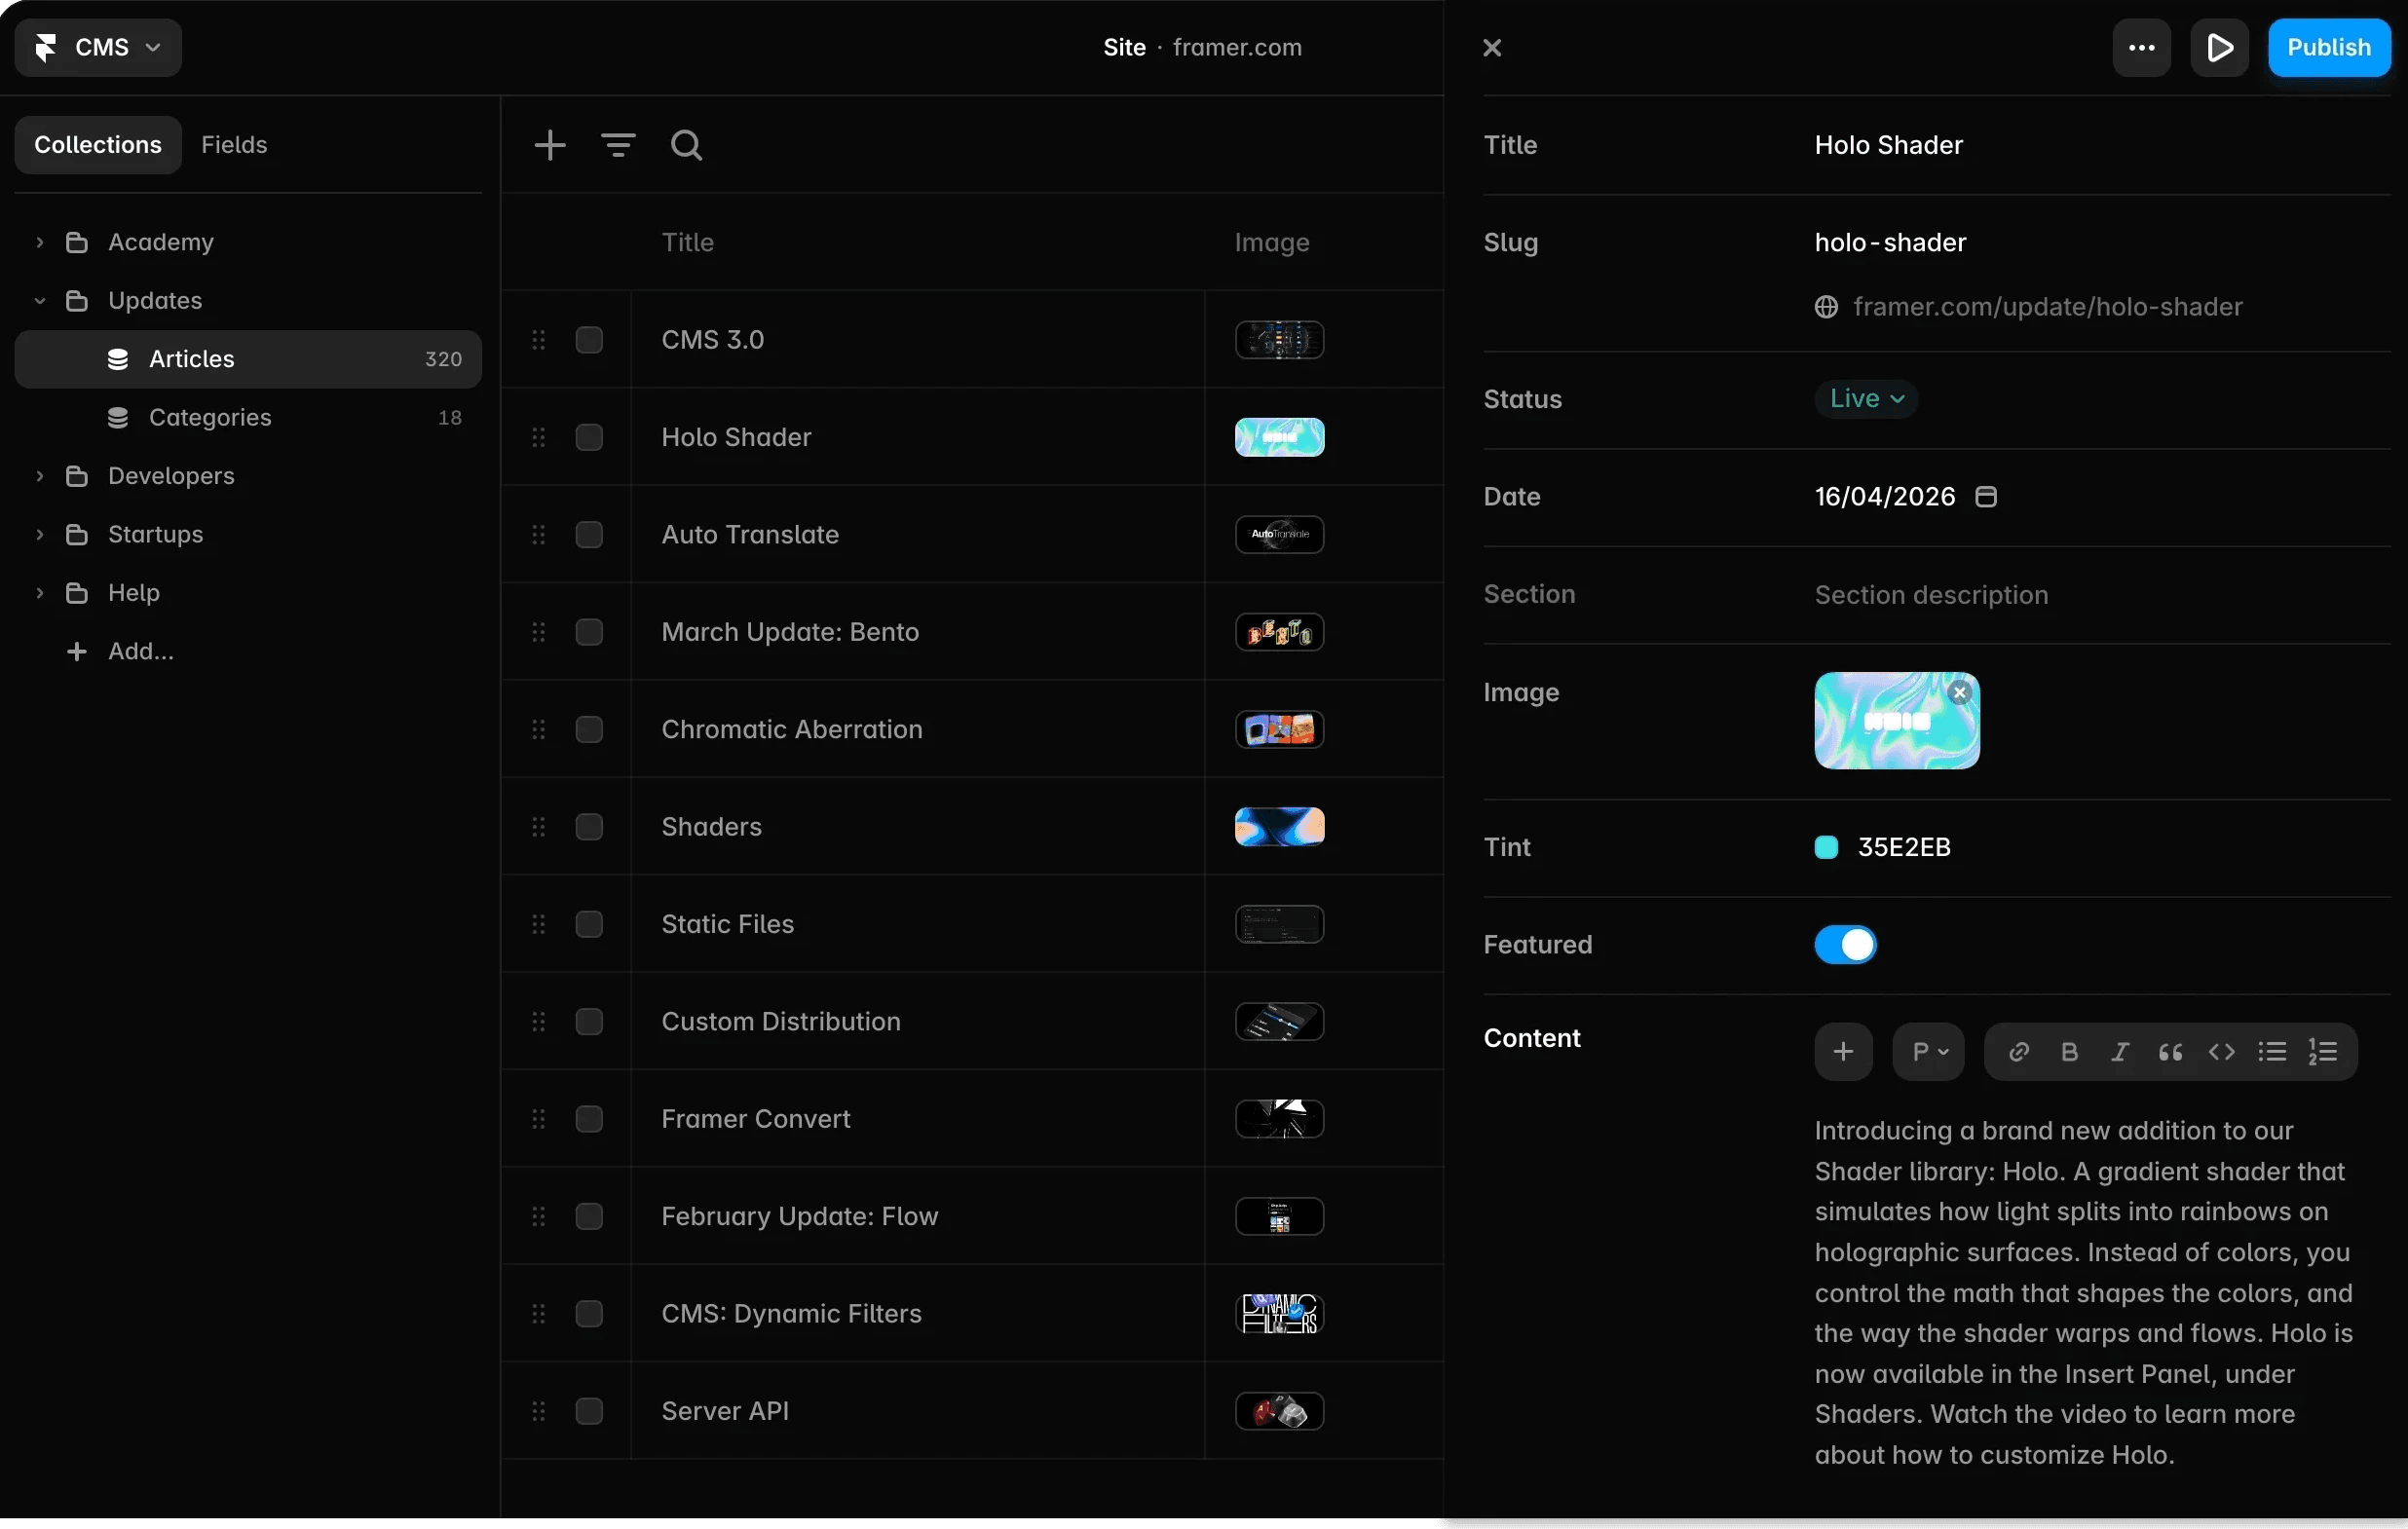Click the Publish button

(x=2328, y=47)
